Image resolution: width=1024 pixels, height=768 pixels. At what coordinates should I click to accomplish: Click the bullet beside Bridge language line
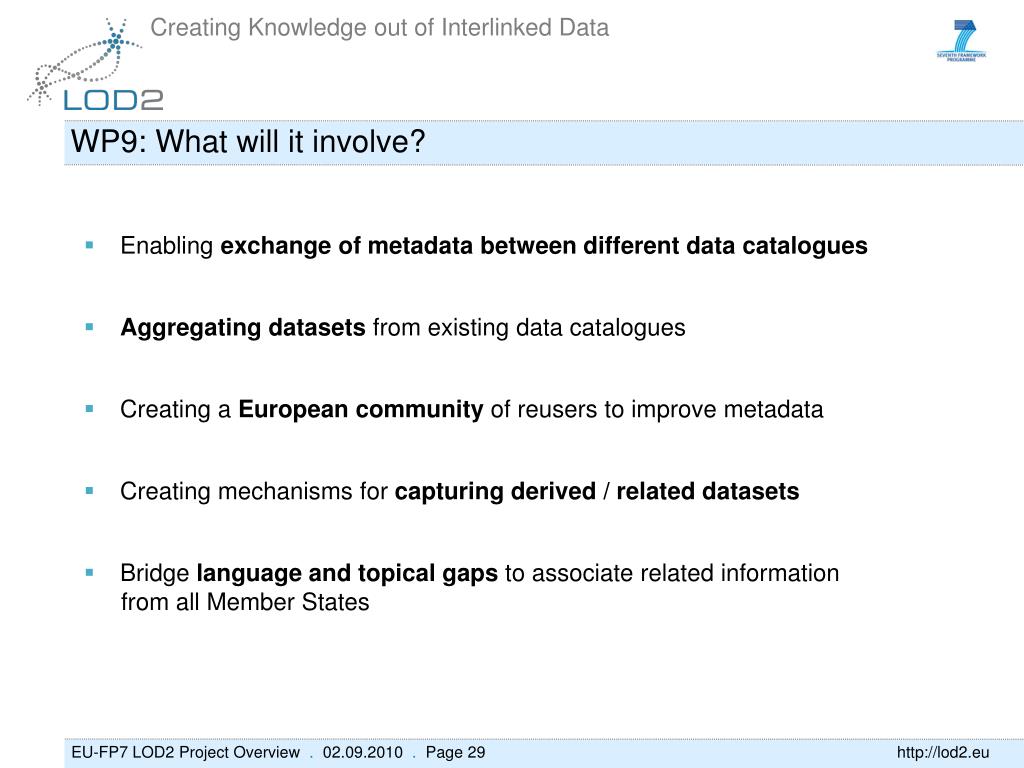tap(89, 573)
